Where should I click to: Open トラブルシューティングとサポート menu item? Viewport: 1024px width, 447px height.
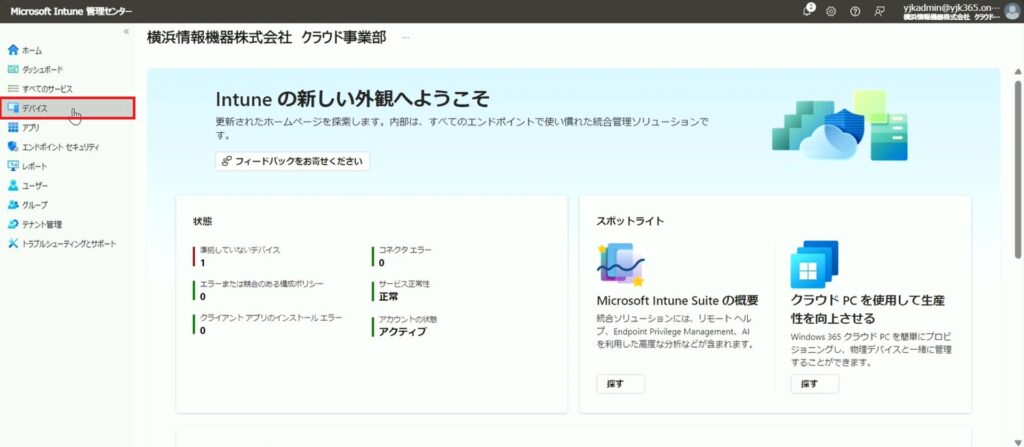click(x=68, y=244)
